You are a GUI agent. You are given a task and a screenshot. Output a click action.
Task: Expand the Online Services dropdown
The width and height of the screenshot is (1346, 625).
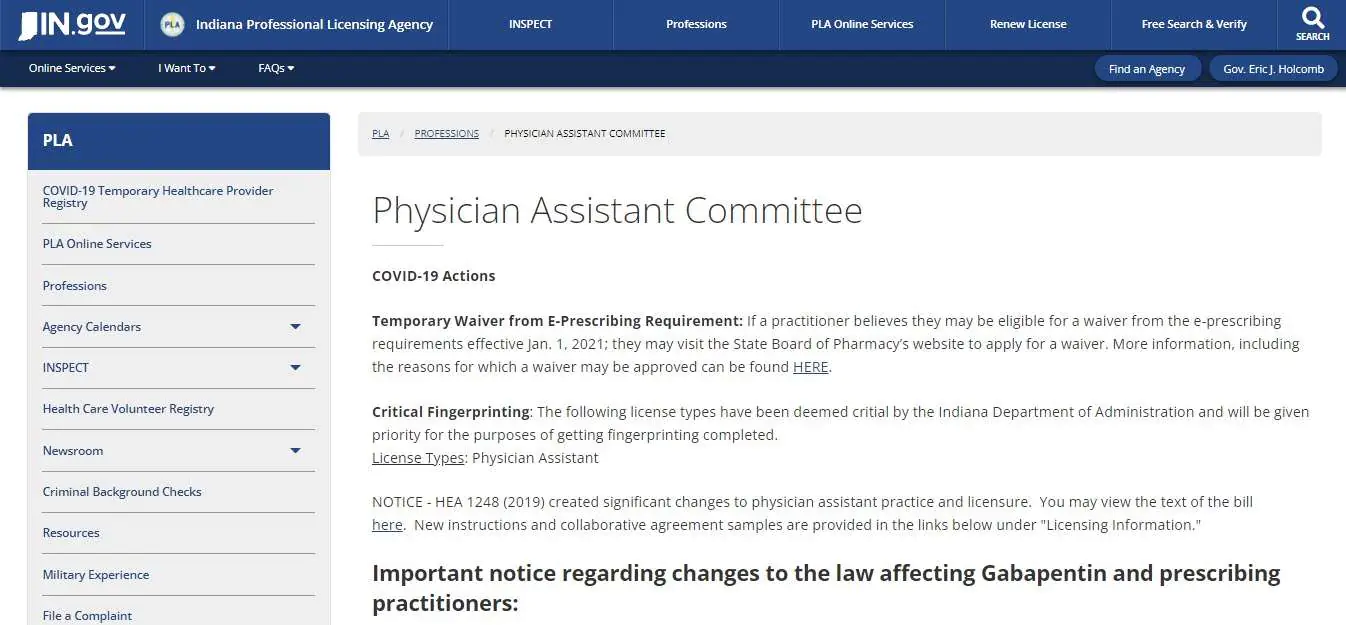coord(71,68)
